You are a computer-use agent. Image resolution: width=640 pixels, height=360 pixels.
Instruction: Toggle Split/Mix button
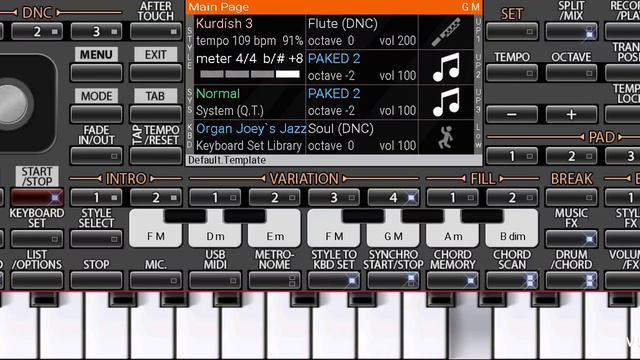tap(571, 31)
